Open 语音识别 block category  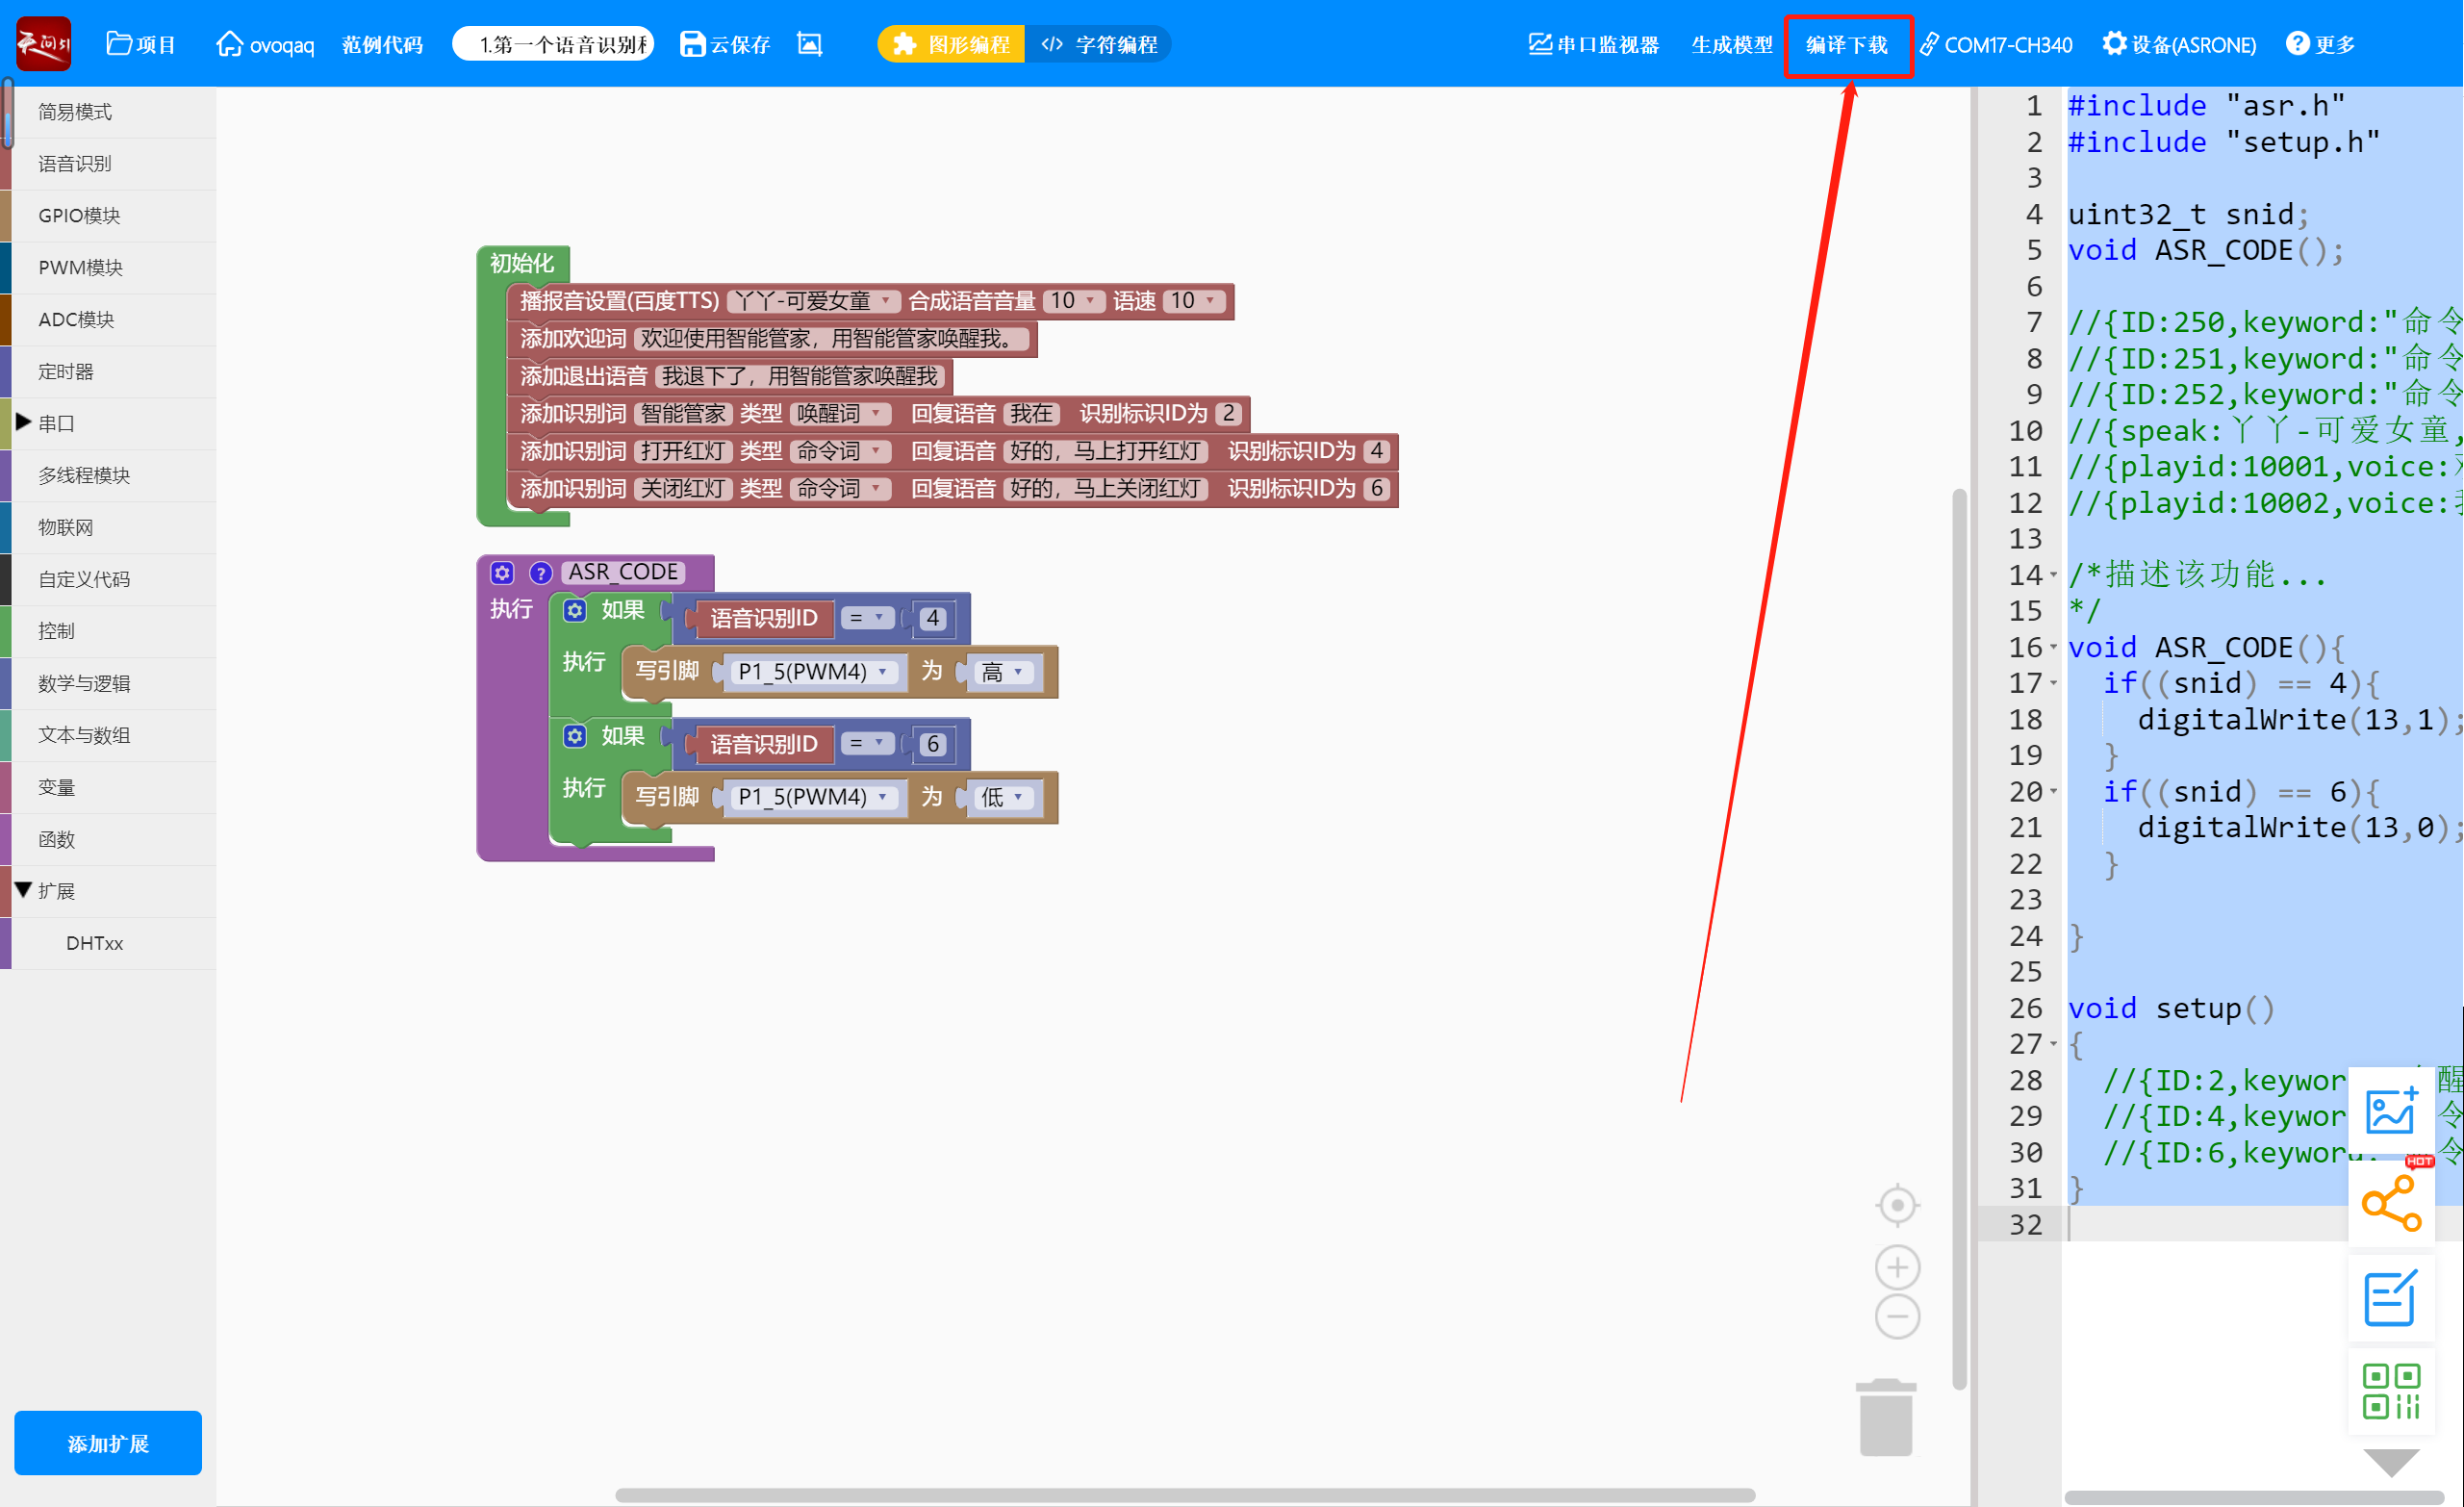point(108,164)
